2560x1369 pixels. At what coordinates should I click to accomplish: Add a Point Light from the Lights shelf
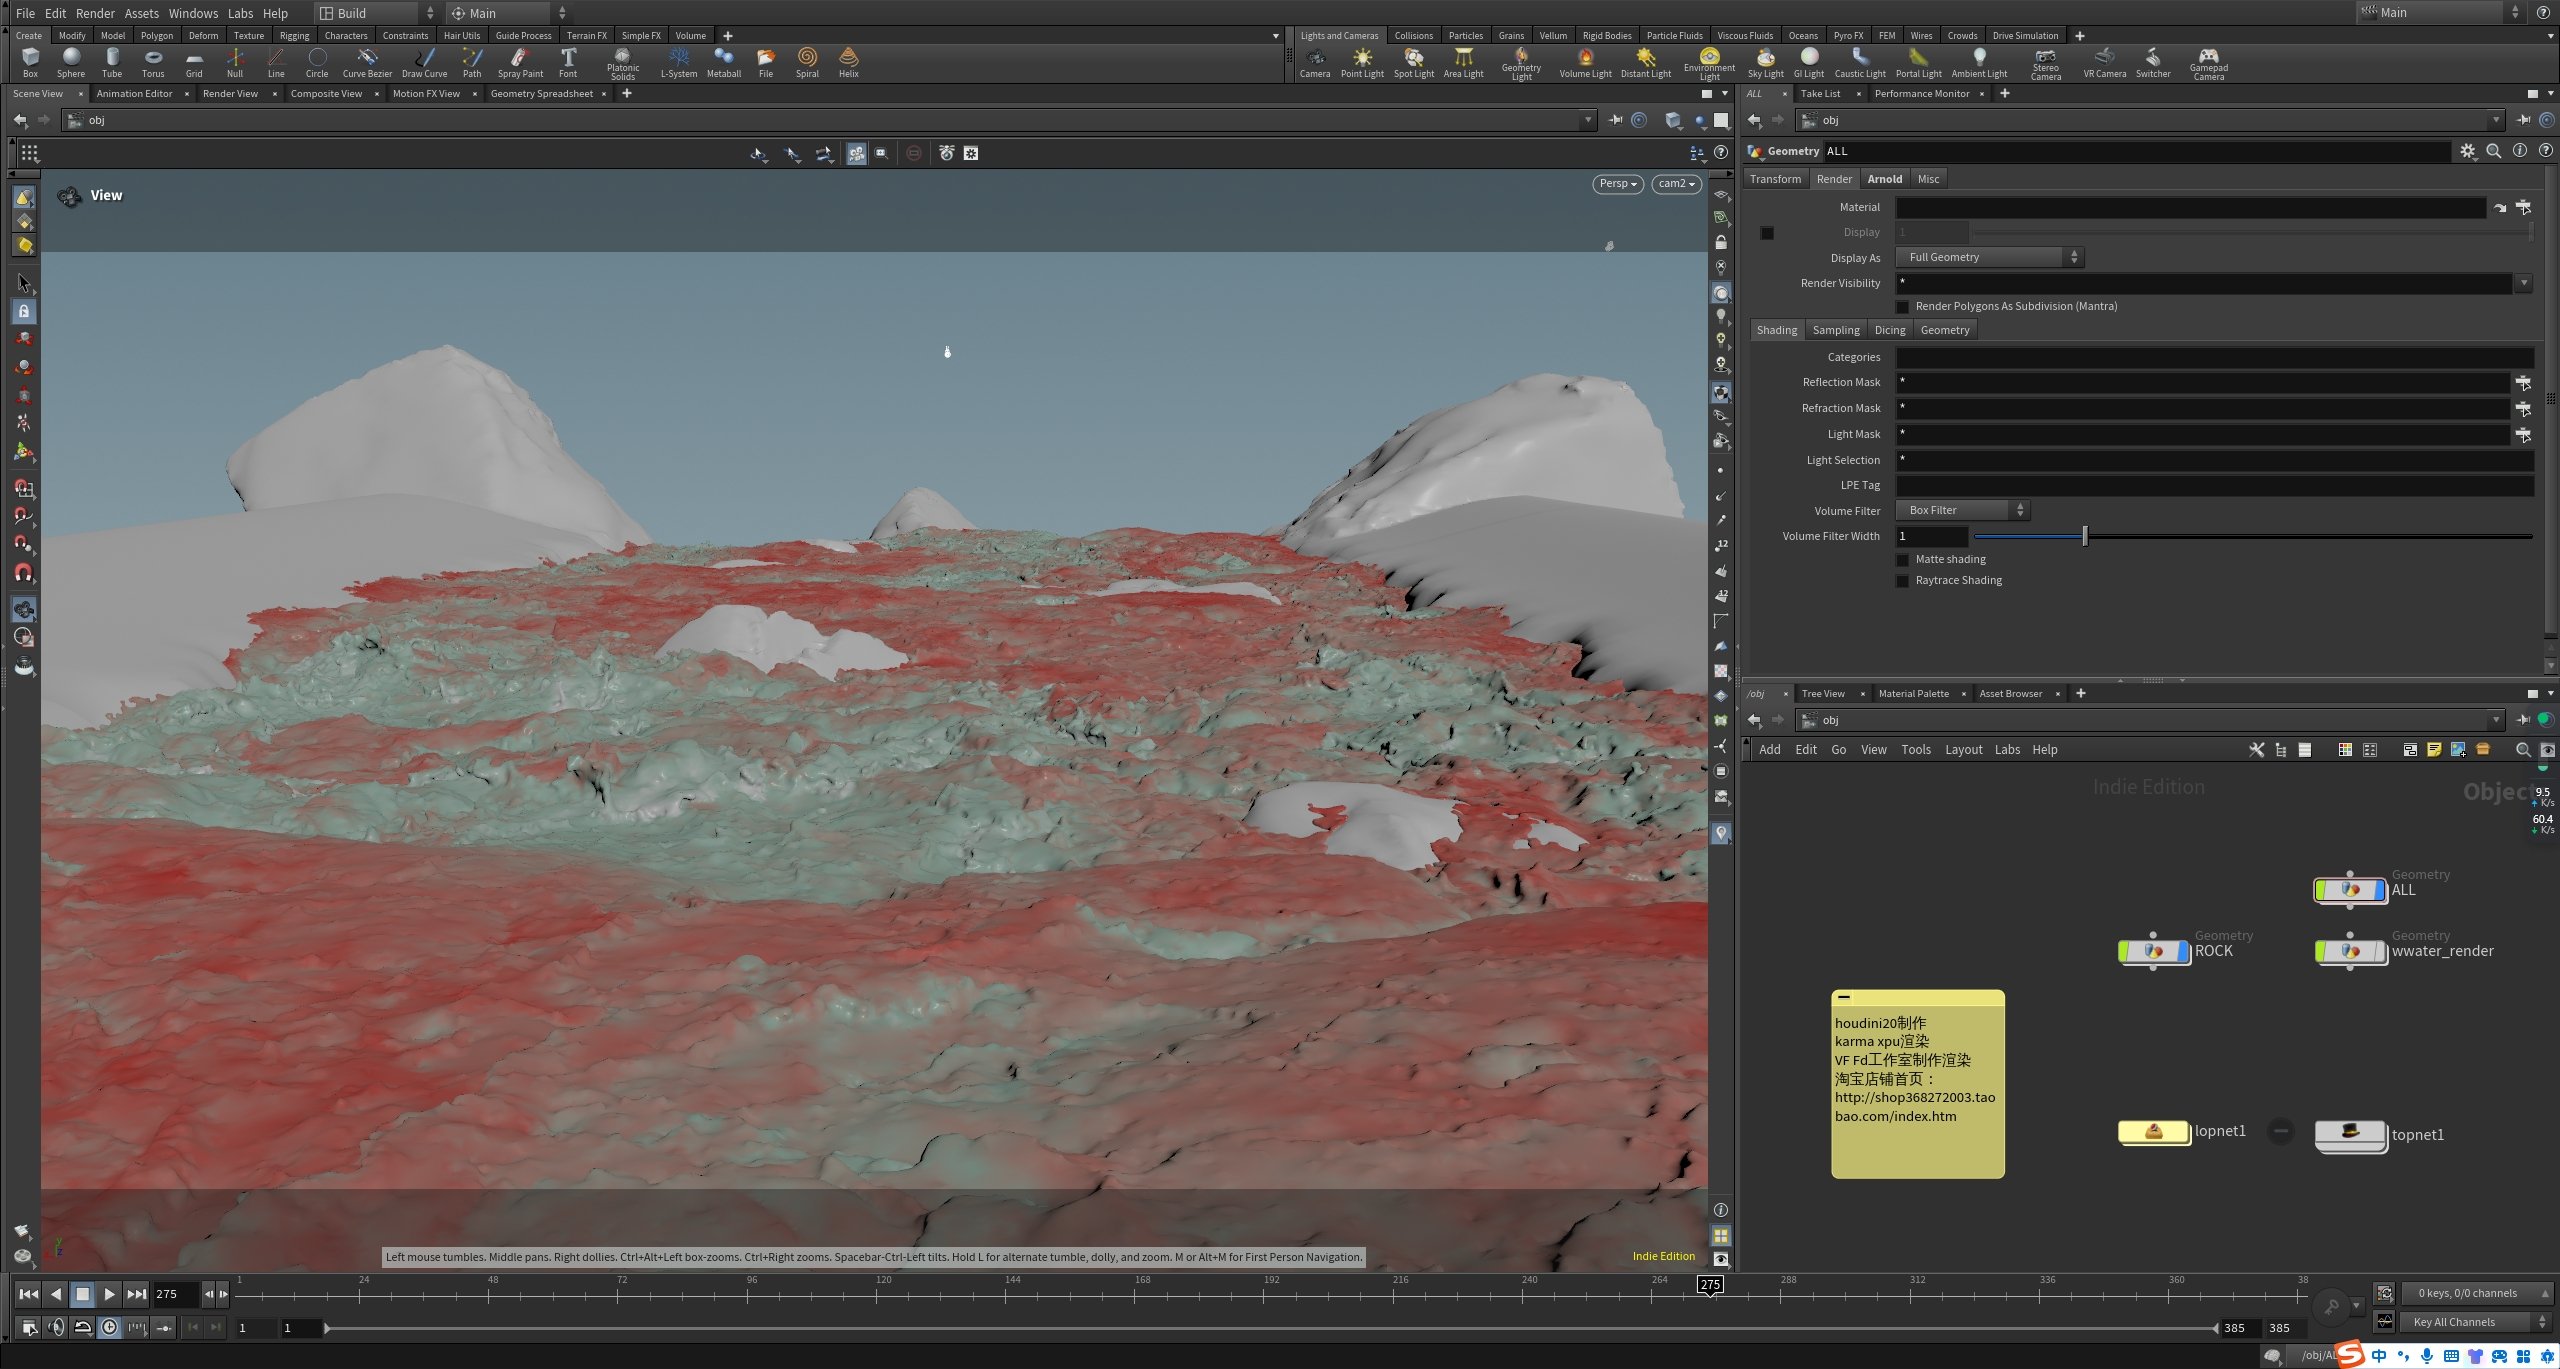click(1363, 62)
